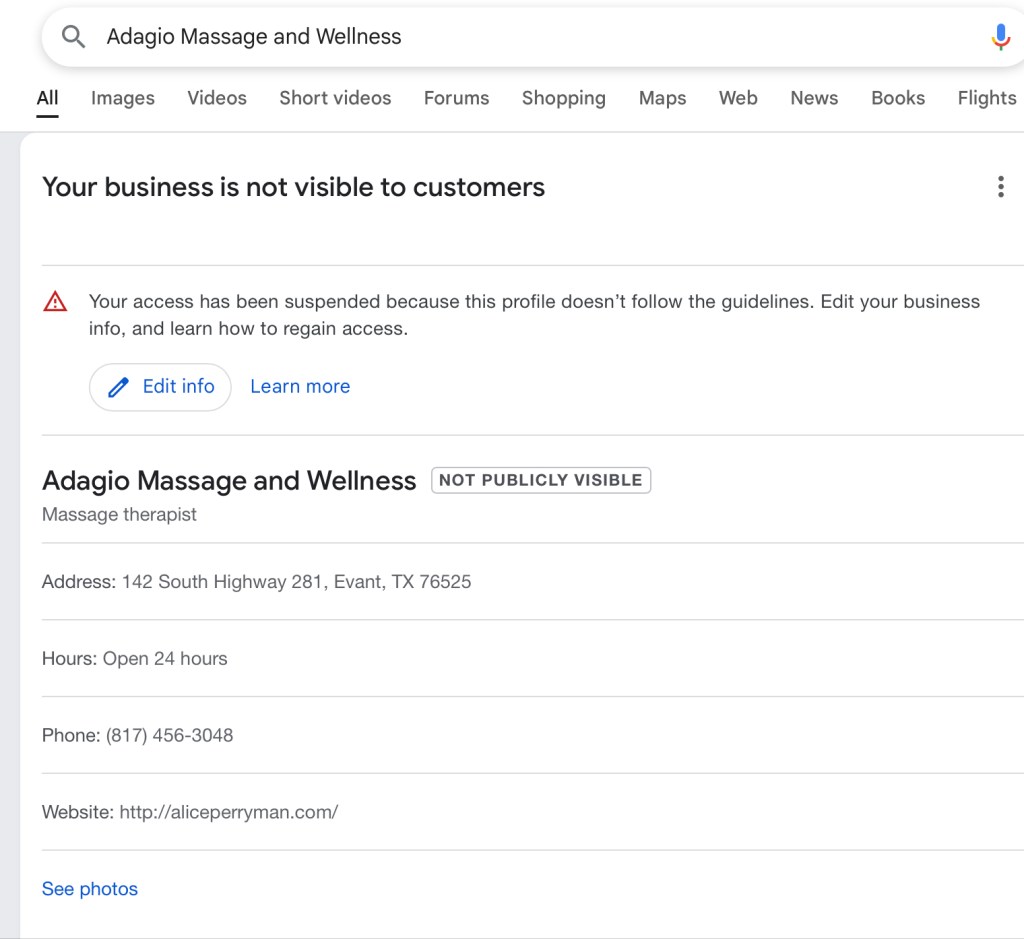Screen dimensions: 1024x939
Task: Go to the Short videos tab
Action: 335,98
